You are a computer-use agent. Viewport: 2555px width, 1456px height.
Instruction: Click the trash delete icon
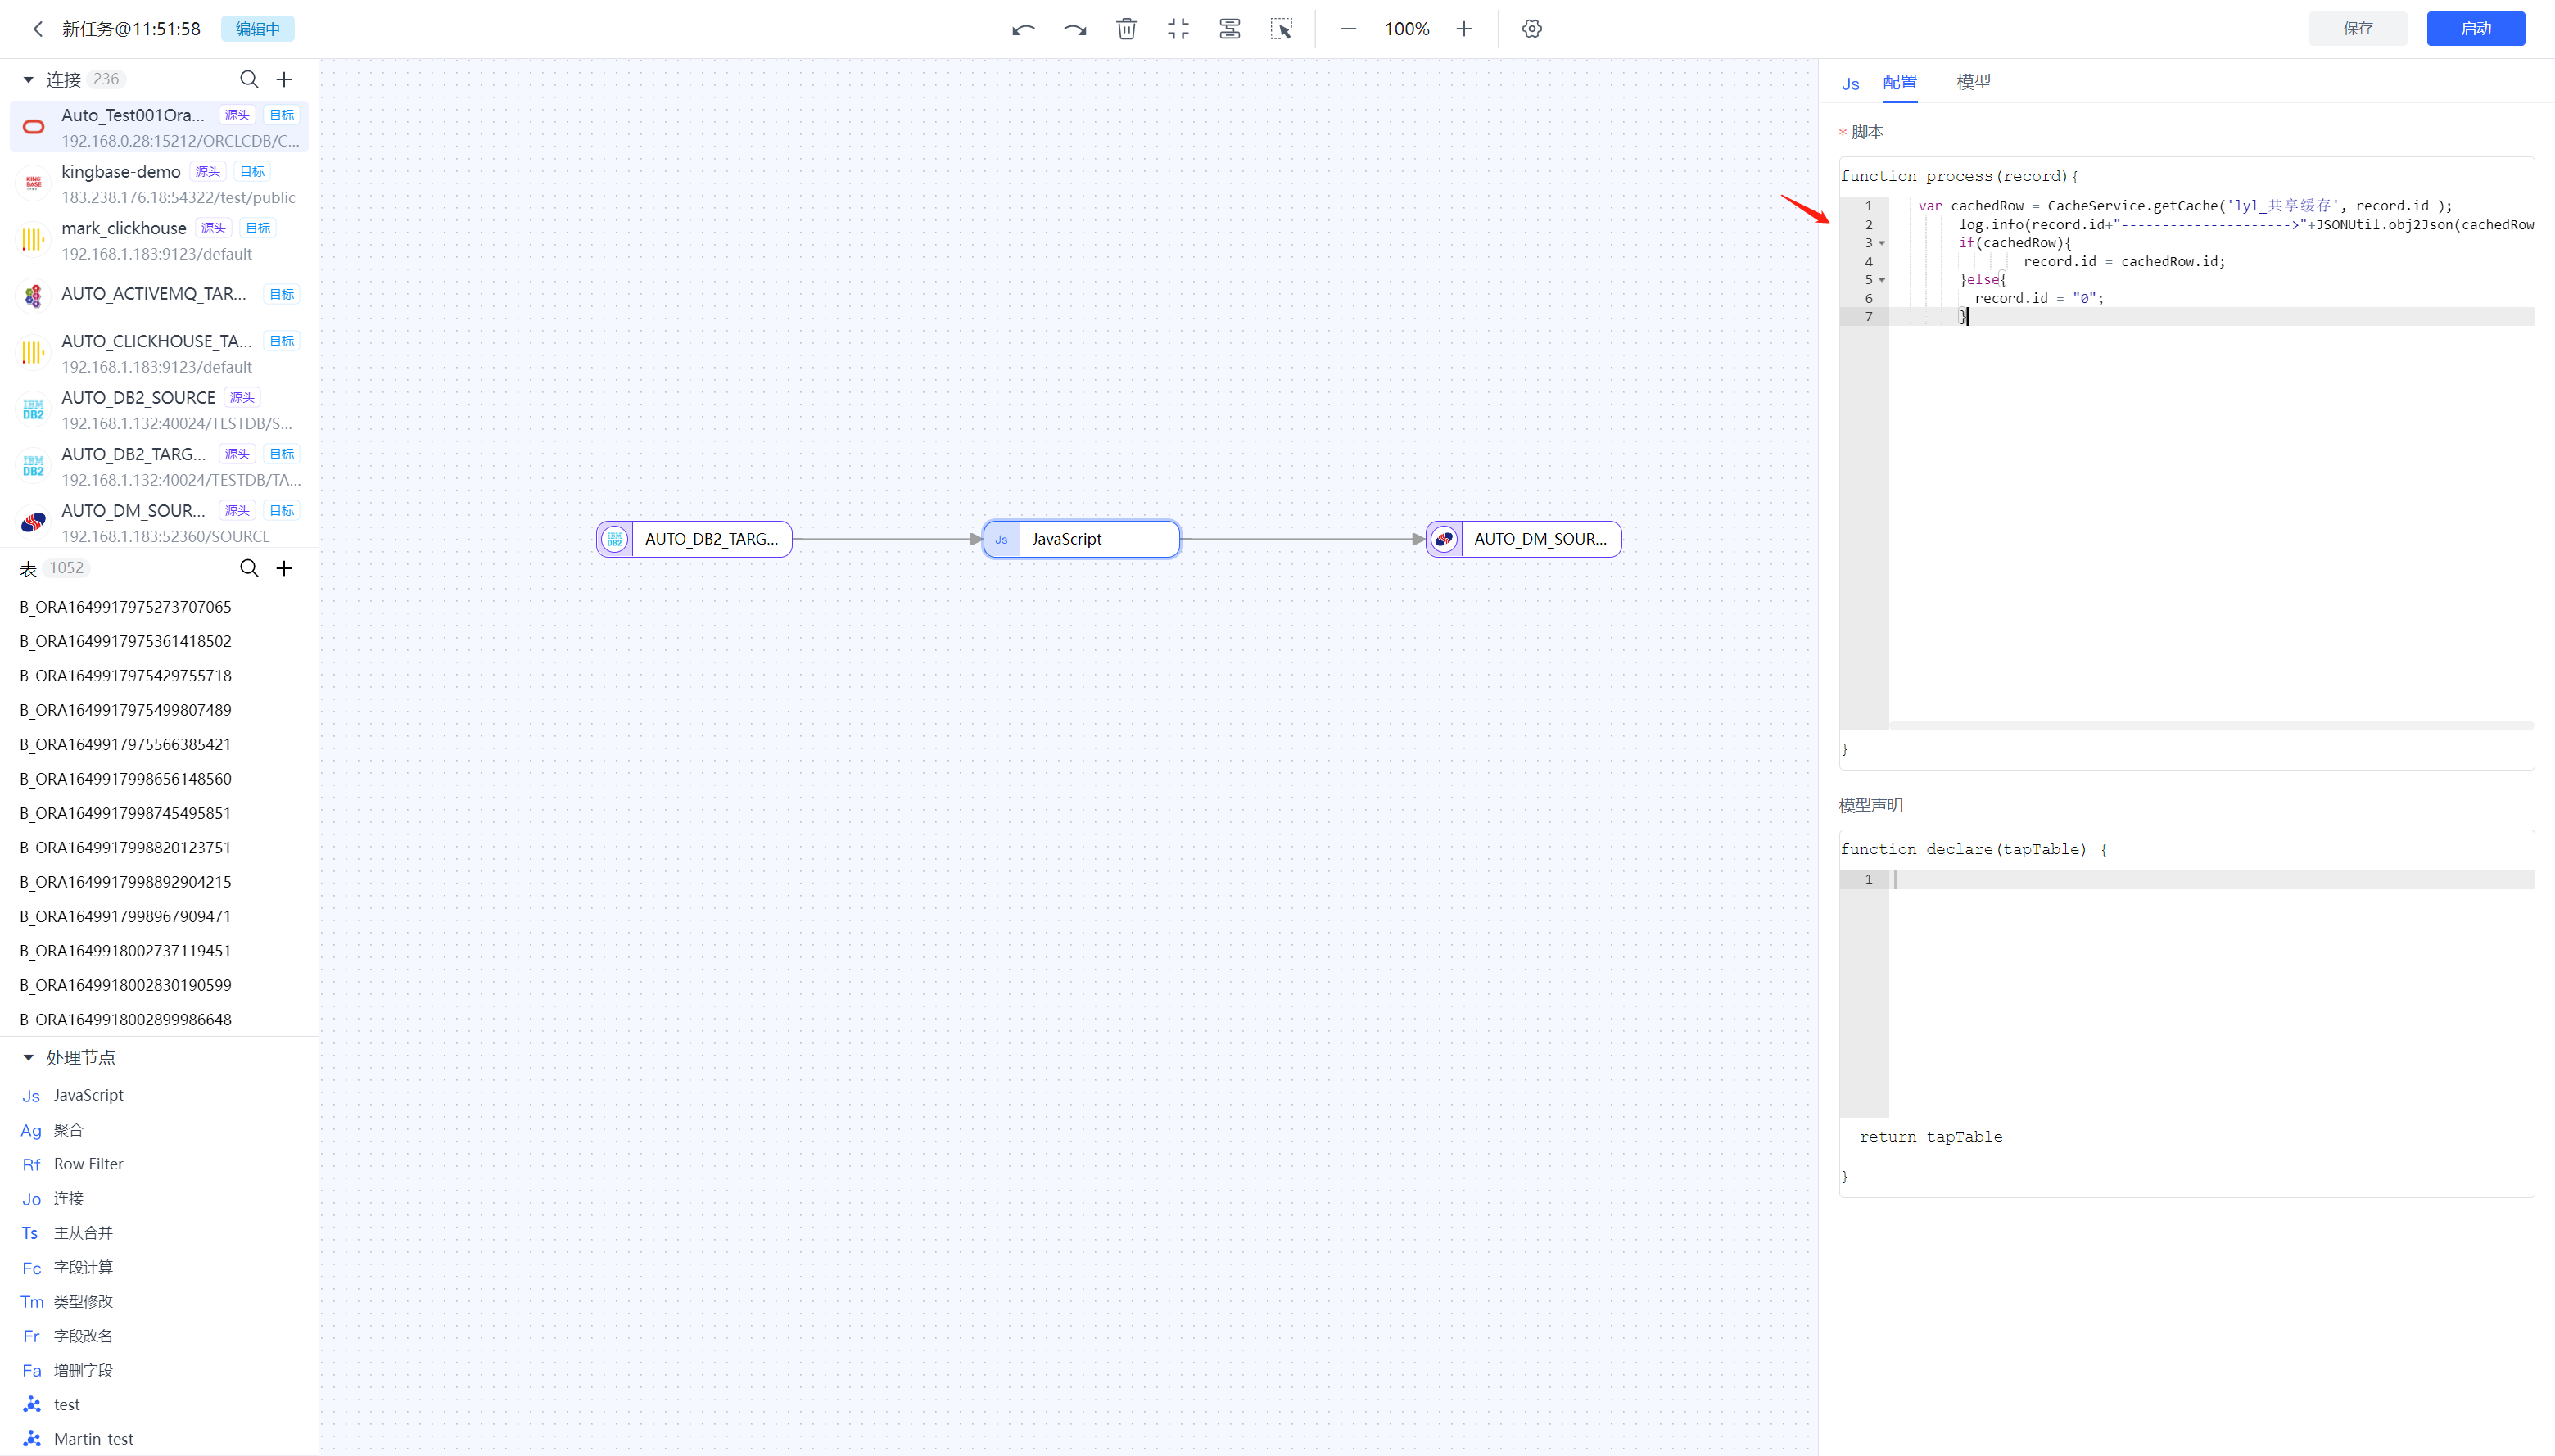[1127, 29]
